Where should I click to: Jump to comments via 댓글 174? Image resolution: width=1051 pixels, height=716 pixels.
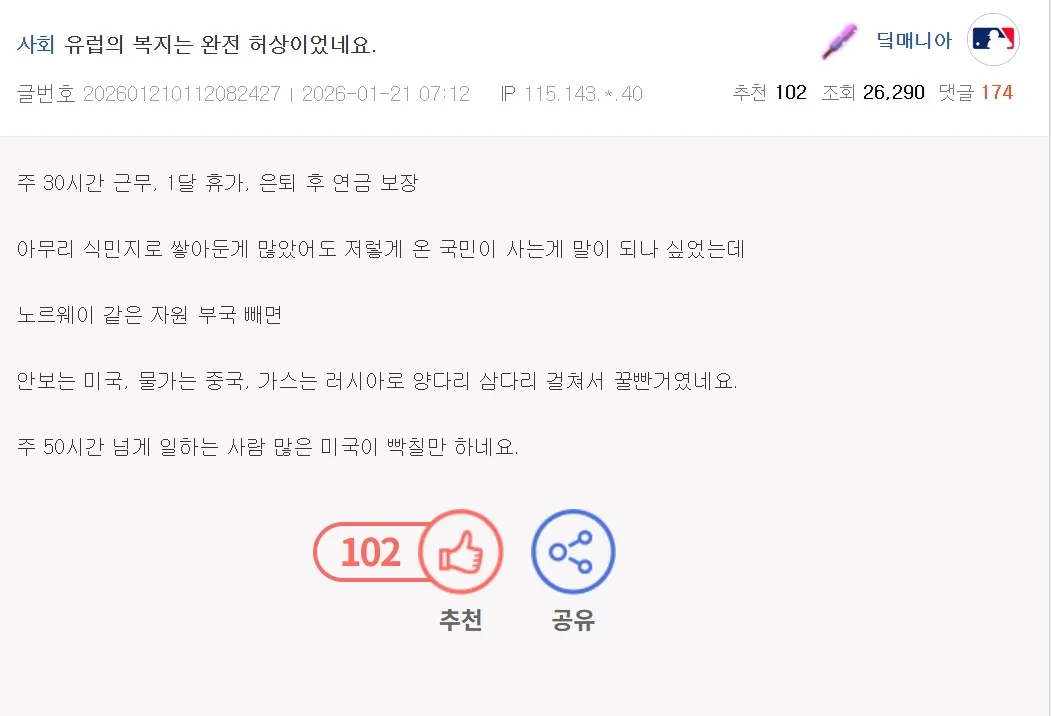pos(975,93)
